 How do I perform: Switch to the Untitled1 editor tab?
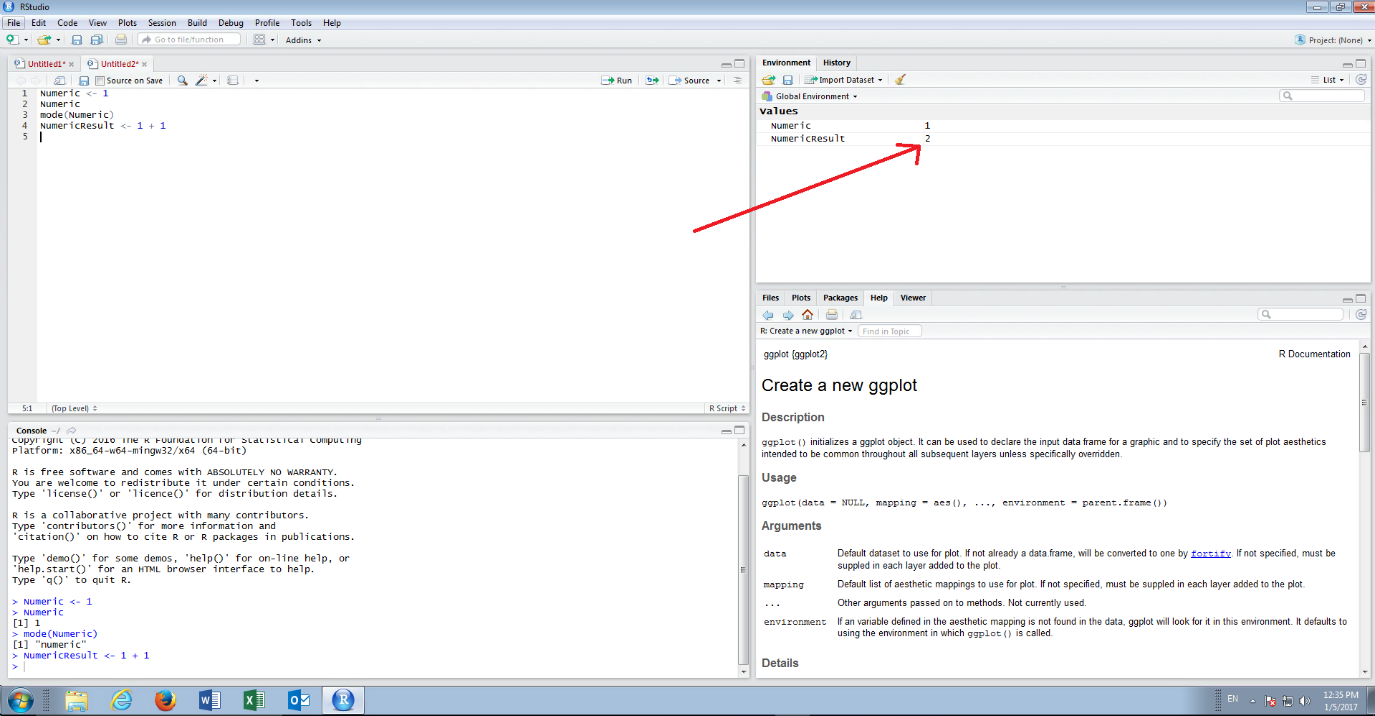point(46,64)
